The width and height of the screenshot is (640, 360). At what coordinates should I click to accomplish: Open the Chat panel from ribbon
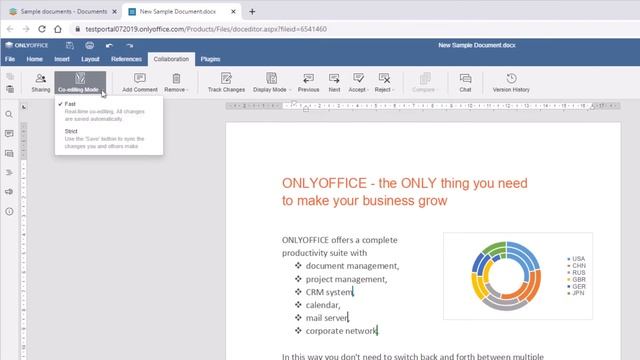click(465, 82)
